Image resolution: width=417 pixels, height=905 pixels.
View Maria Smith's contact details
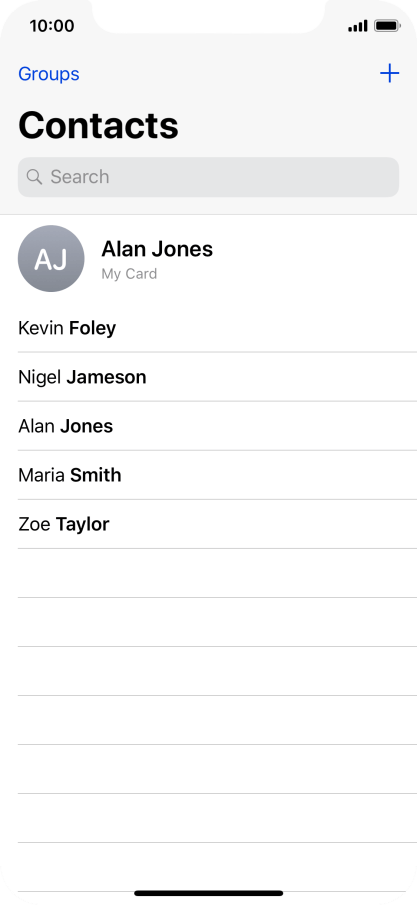pos(217,474)
